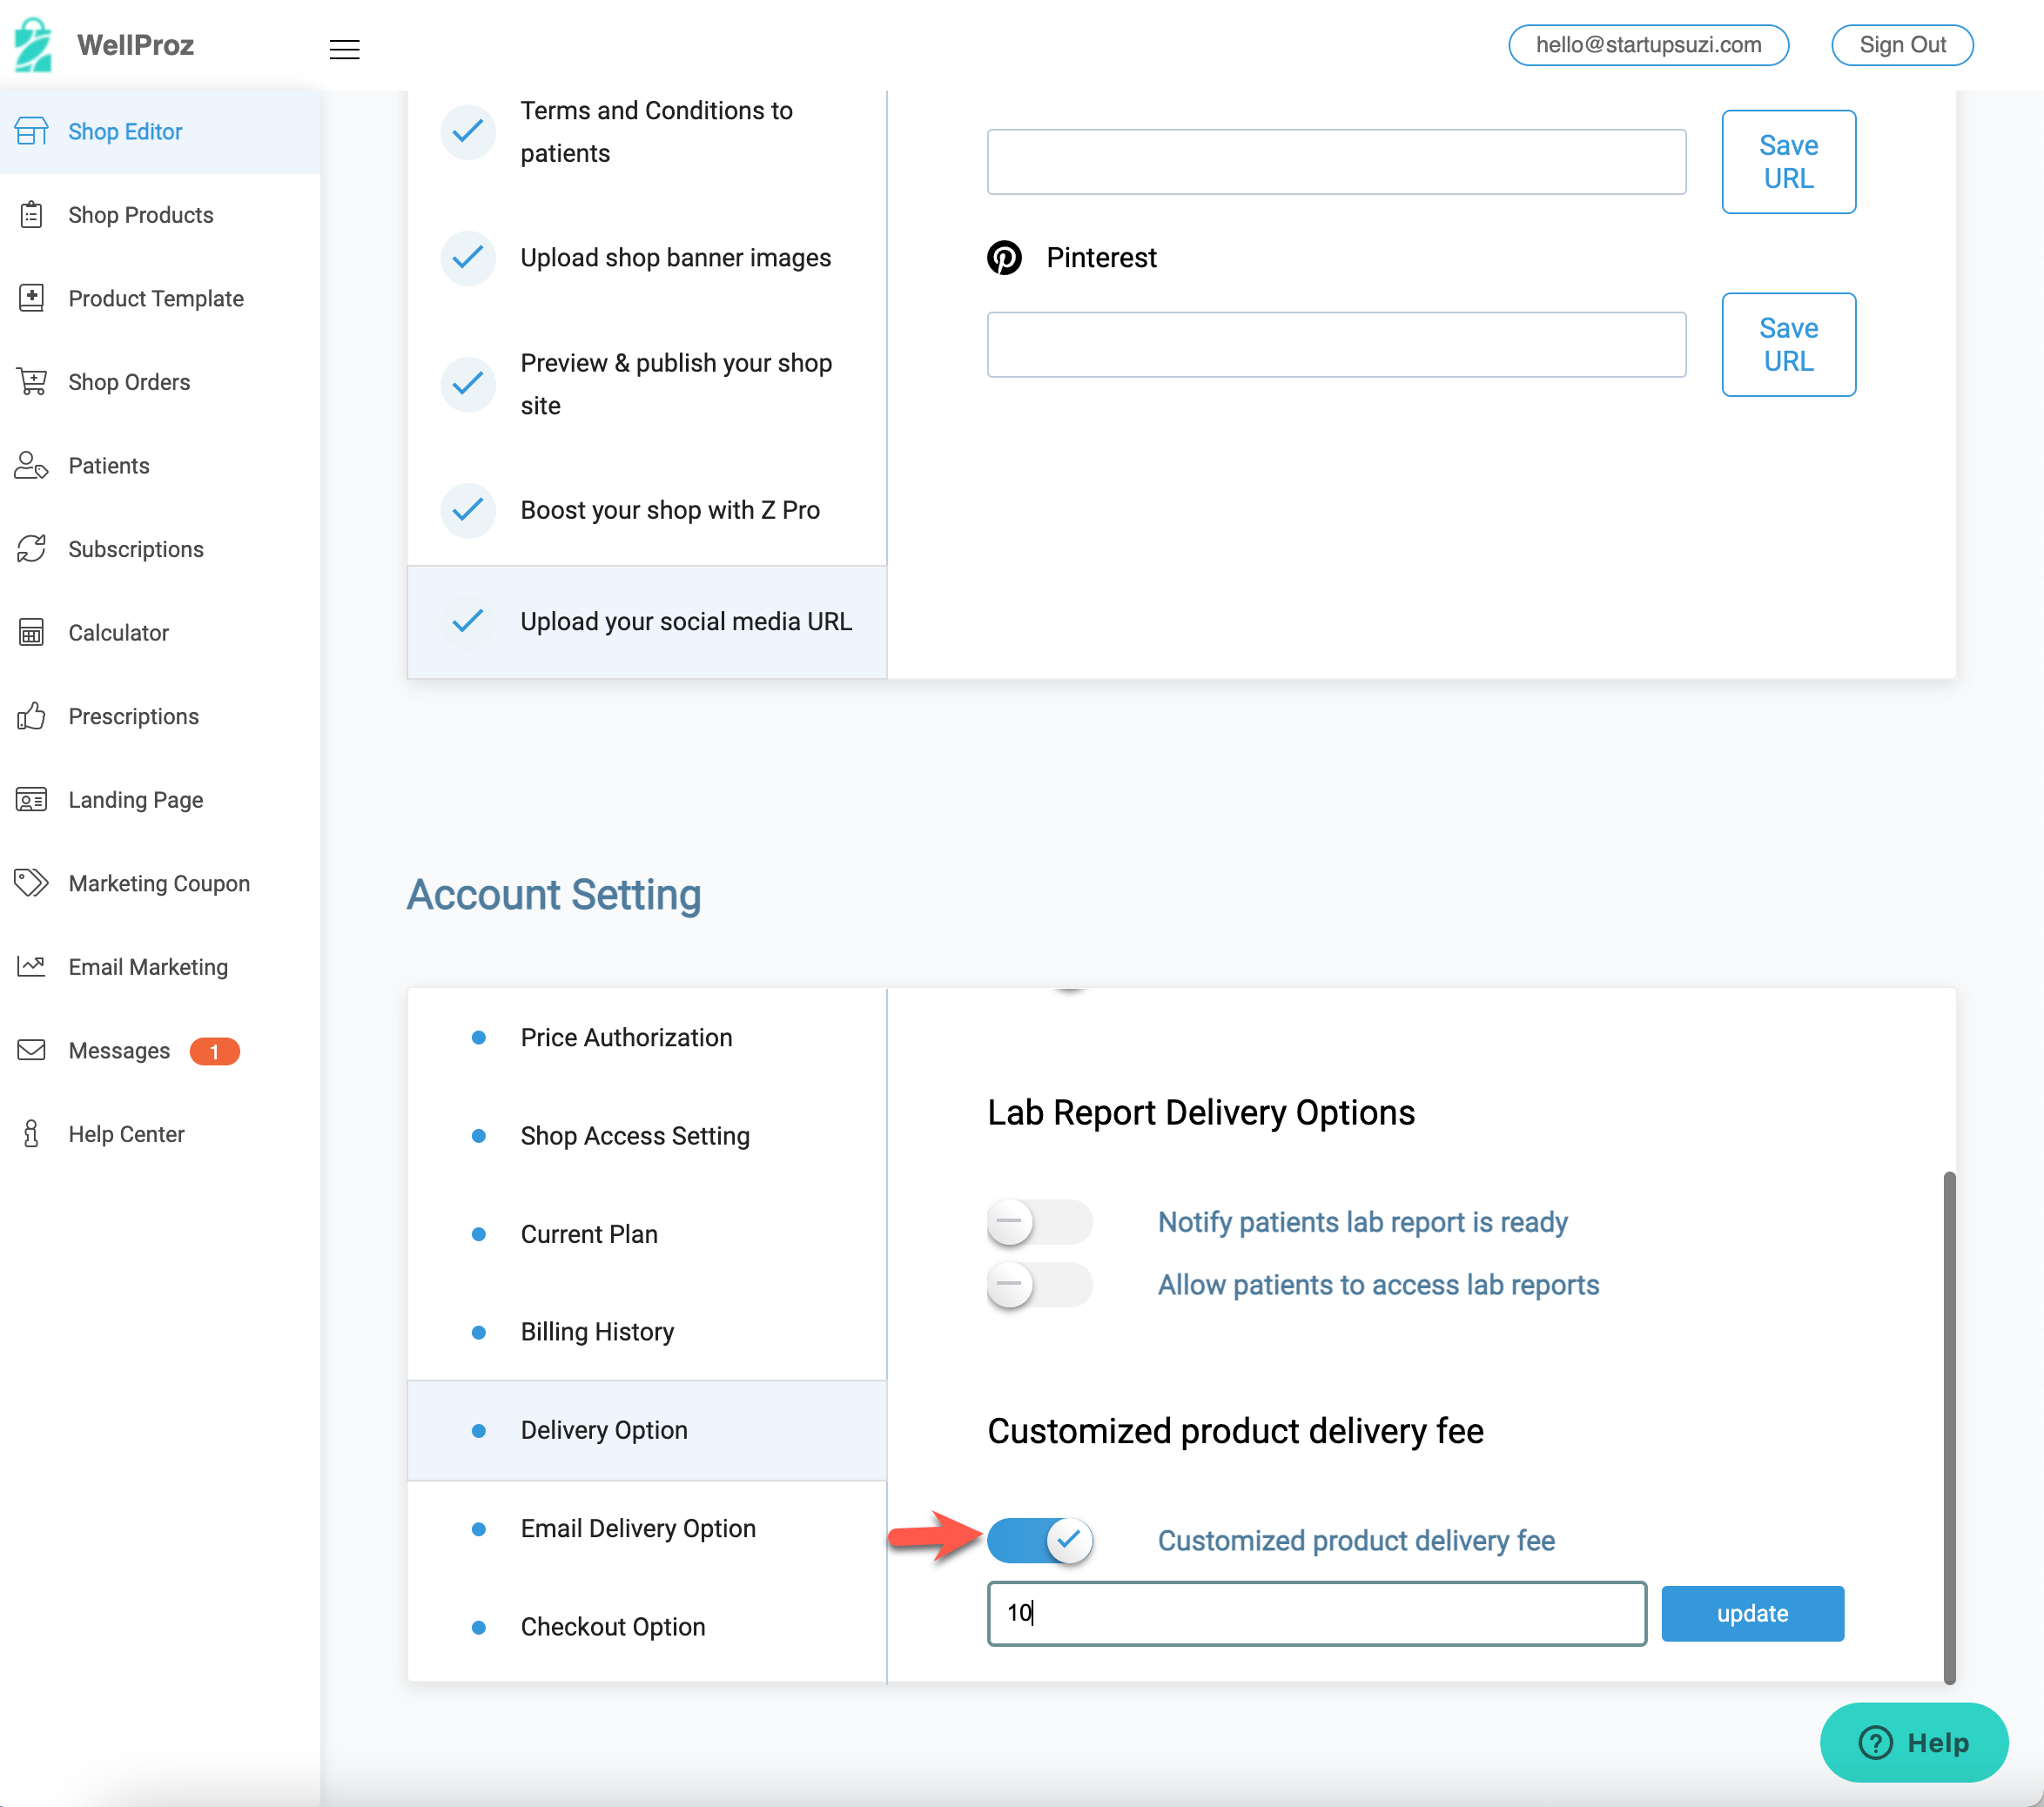Click the Customized product delivery fee label
The width and height of the screenshot is (2044, 1807).
(1356, 1541)
